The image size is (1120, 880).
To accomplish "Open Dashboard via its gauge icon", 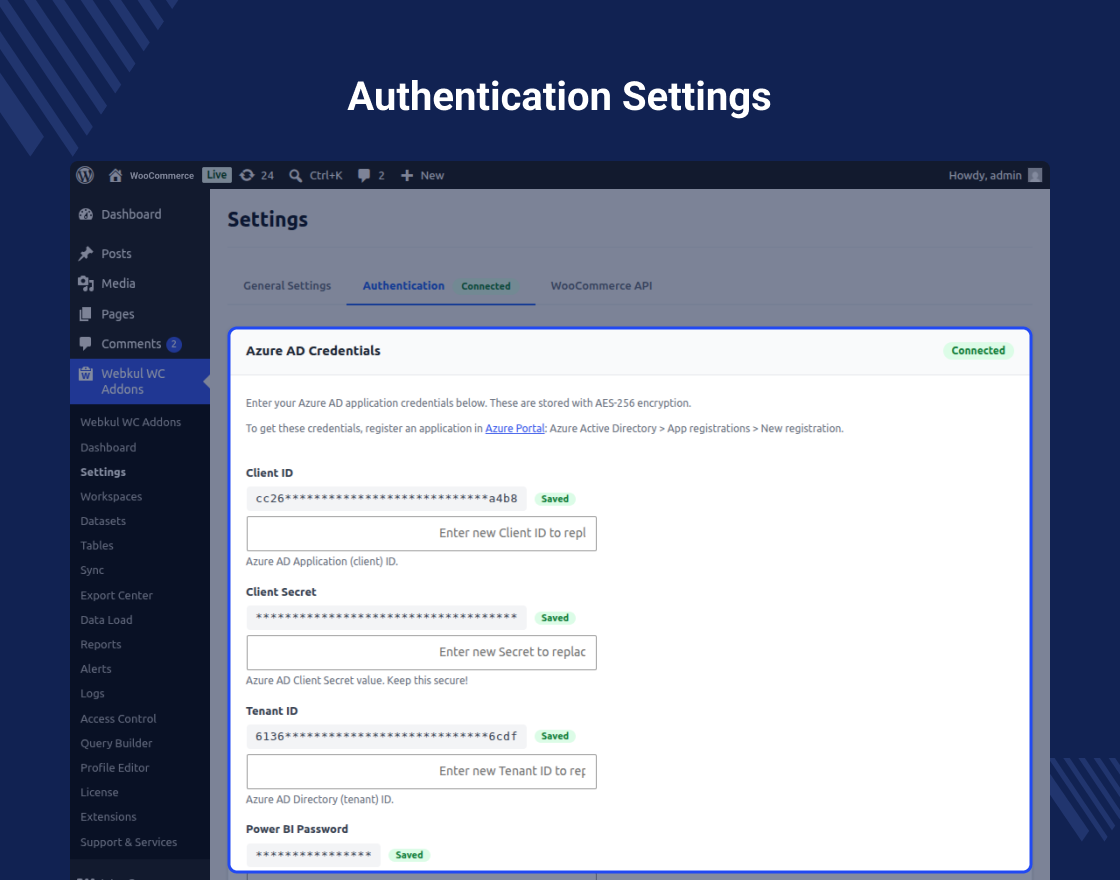I will click(86, 214).
